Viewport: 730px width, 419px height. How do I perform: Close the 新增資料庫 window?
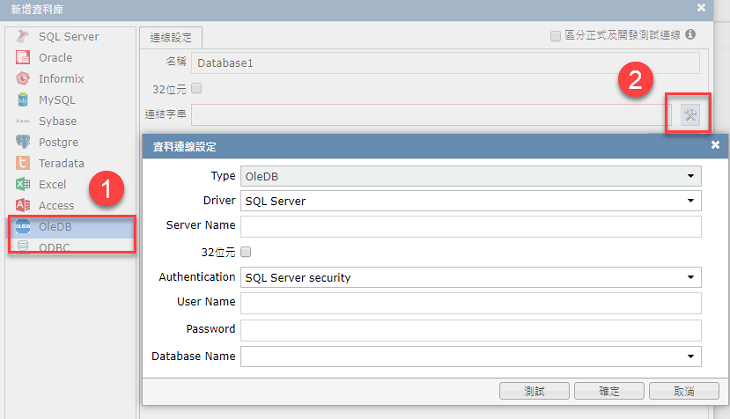[701, 7]
